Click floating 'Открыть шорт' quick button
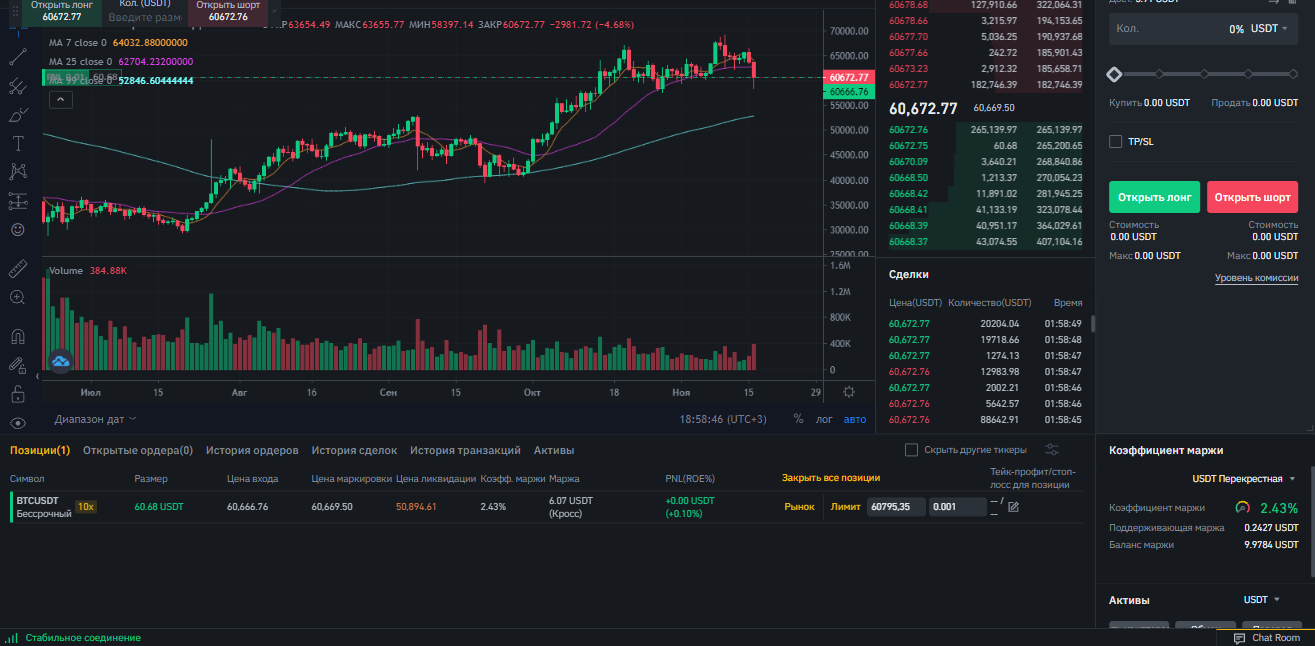The height and width of the screenshot is (646, 1315). (x=228, y=11)
